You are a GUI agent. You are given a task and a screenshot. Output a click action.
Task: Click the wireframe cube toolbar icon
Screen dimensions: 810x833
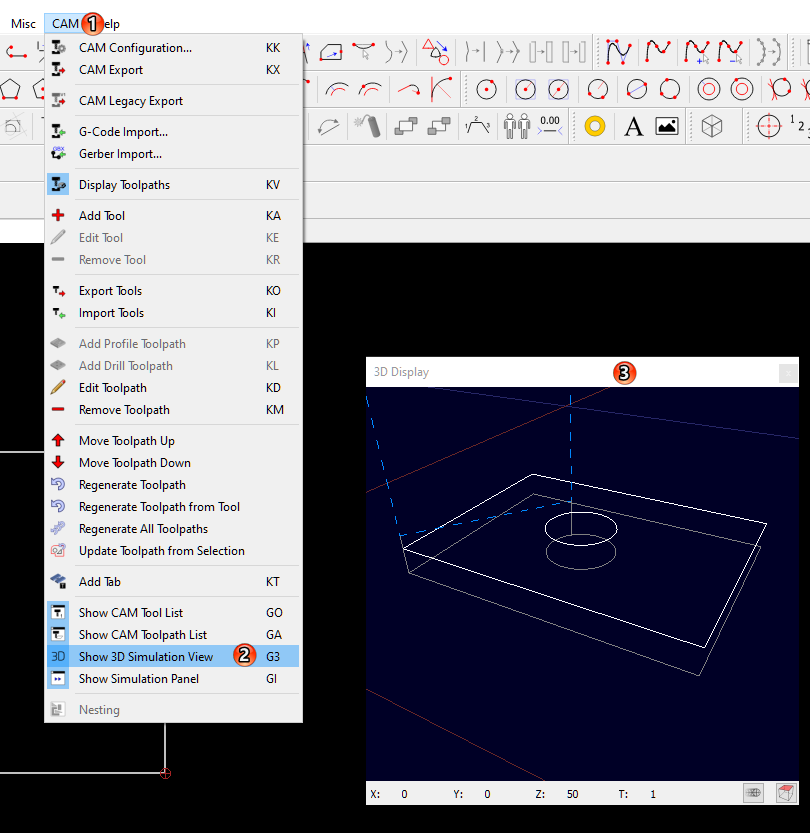[712, 126]
